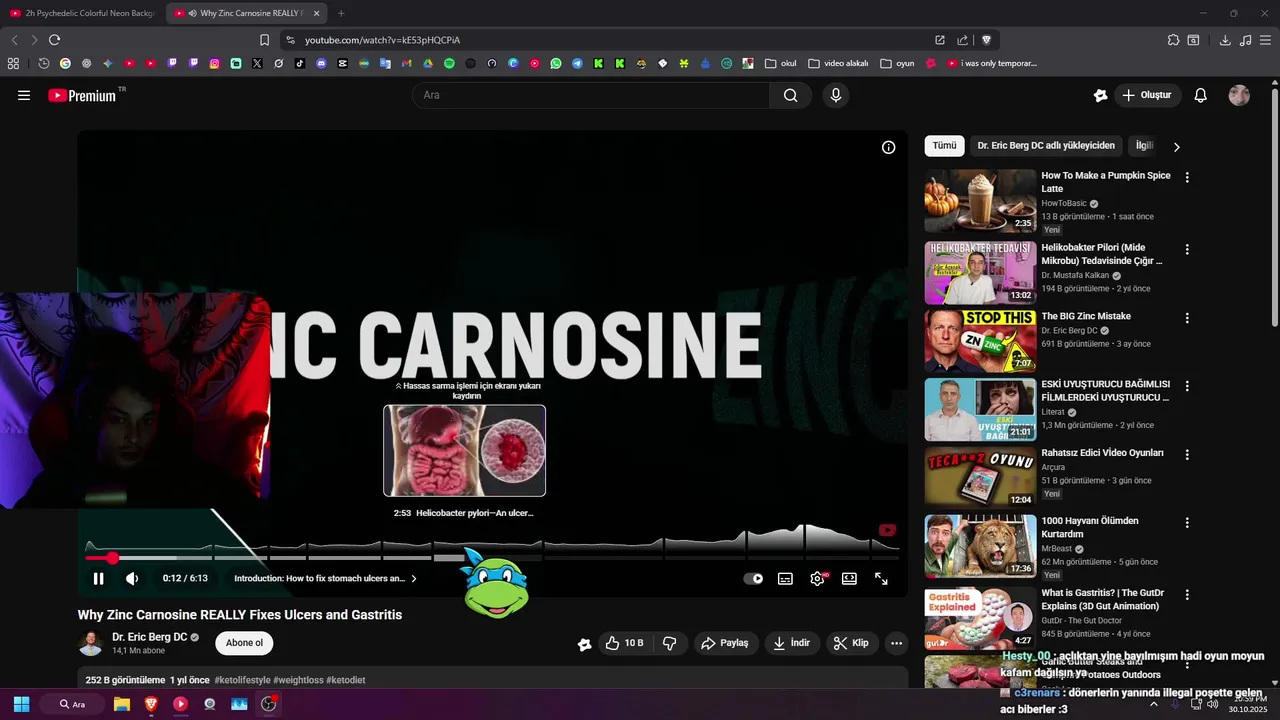Dislike the video
The height and width of the screenshot is (720, 1280).
670,643
